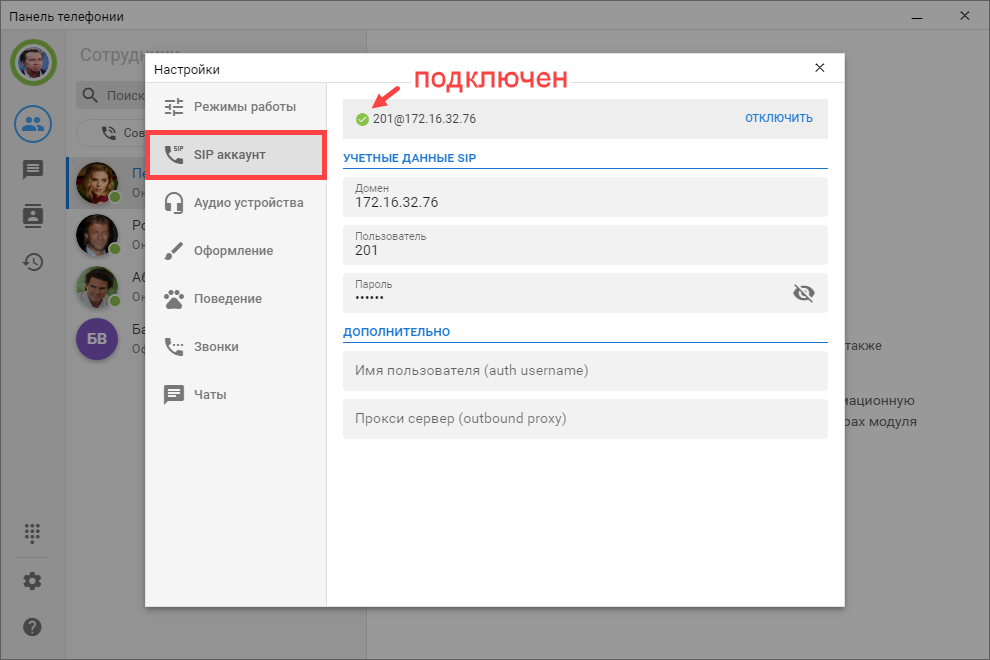Close the Настройки dialog
Viewport: 990px width, 660px height.
click(x=819, y=68)
